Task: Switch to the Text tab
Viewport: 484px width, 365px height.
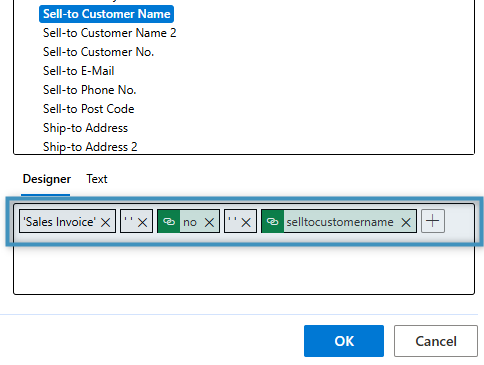Action: pos(97,179)
